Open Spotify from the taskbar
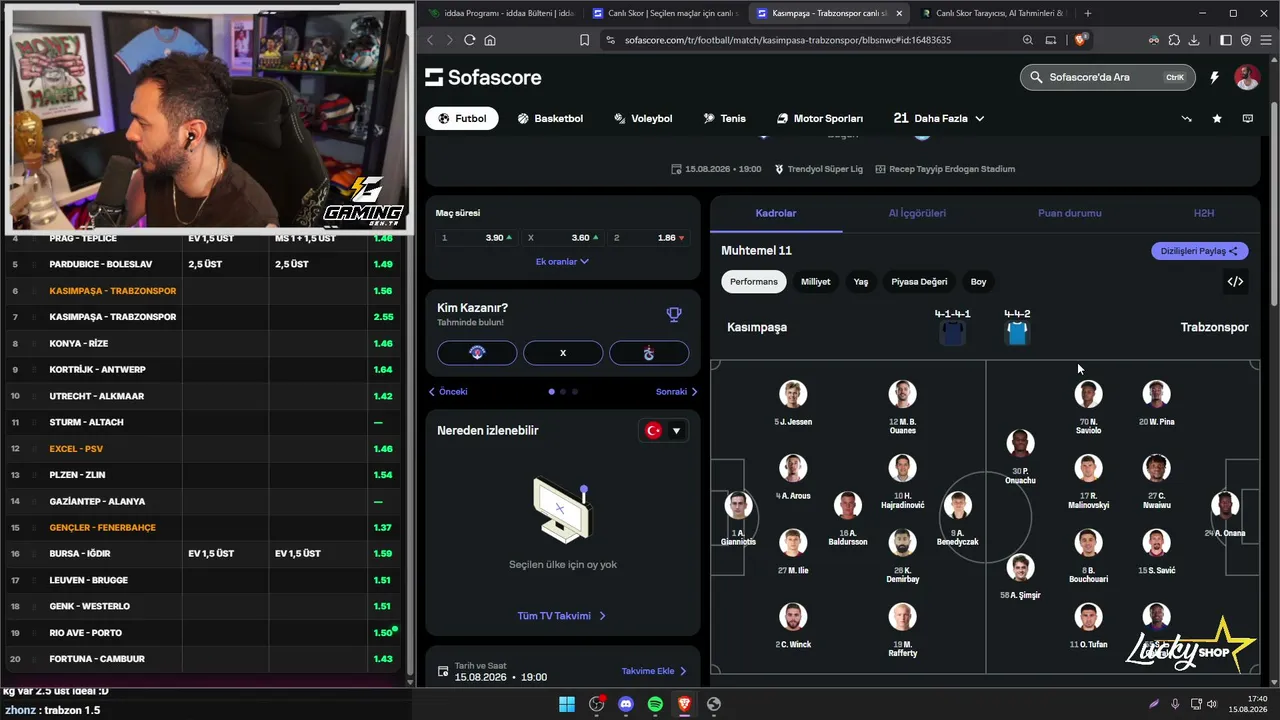The width and height of the screenshot is (1280, 720). point(655,704)
